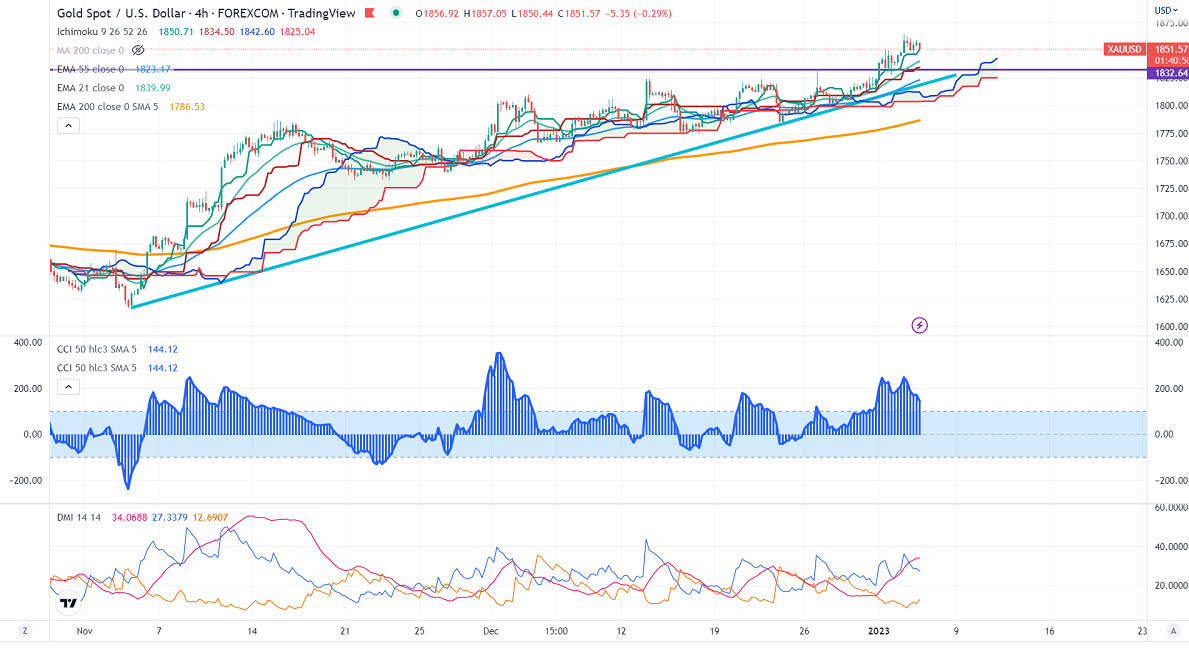Click the red 1851.57 current price tag
Viewport: 1189px width, 648px height.
(1170, 49)
